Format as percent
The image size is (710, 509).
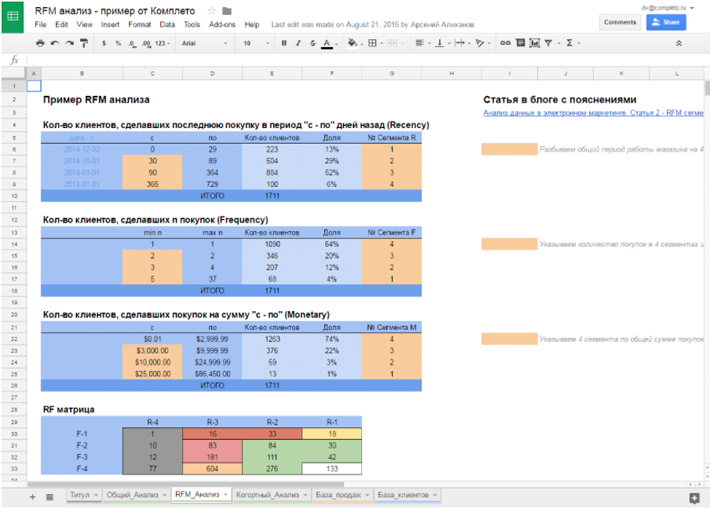118,43
